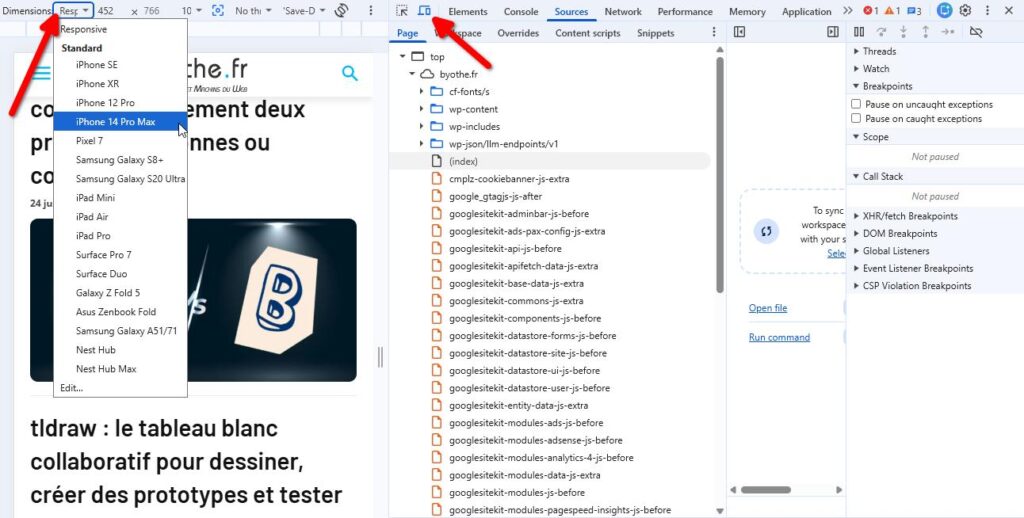The height and width of the screenshot is (518, 1024).
Task: Open the blue AI assistance icon
Action: point(944,10)
